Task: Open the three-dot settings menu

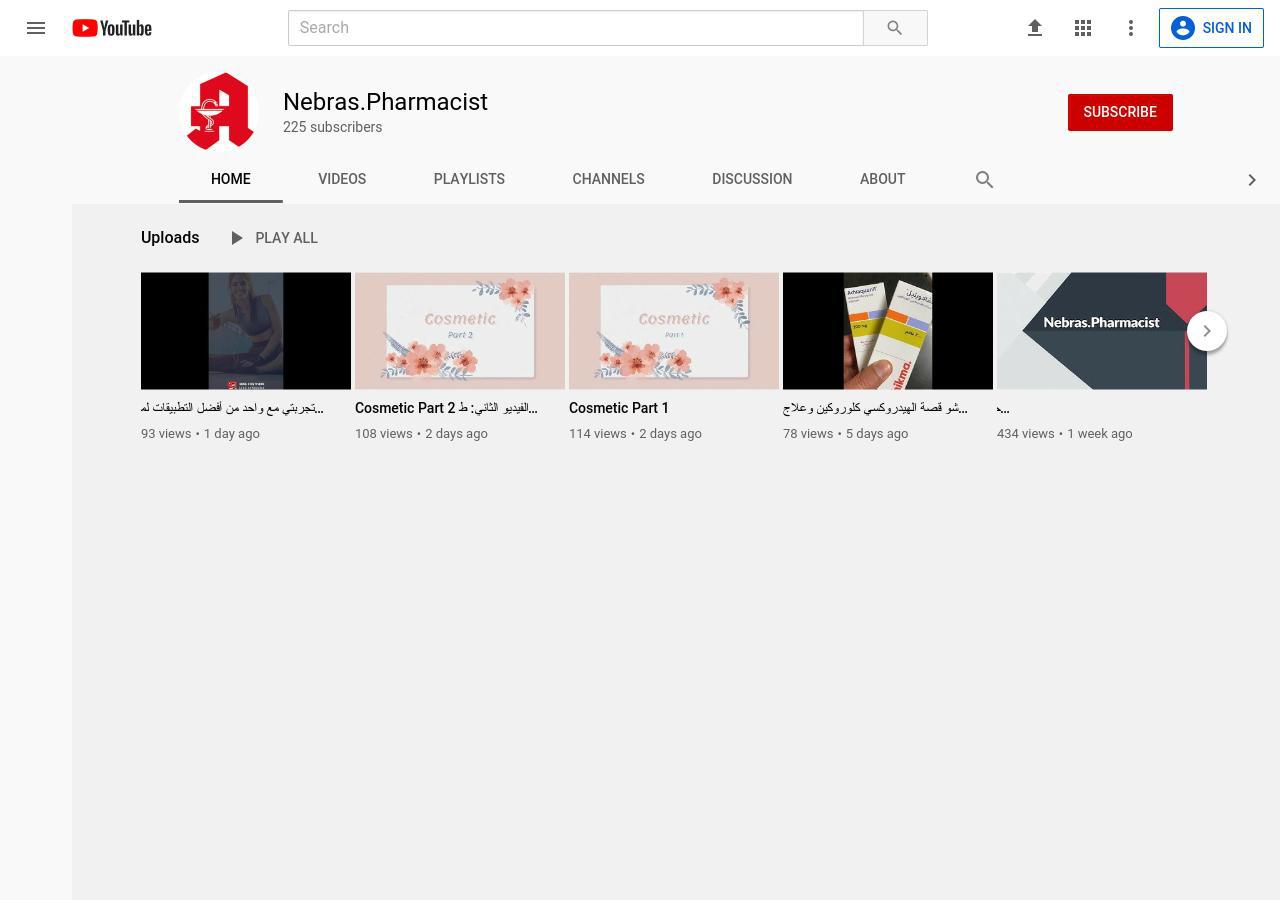Action: pyautogui.click(x=1131, y=28)
